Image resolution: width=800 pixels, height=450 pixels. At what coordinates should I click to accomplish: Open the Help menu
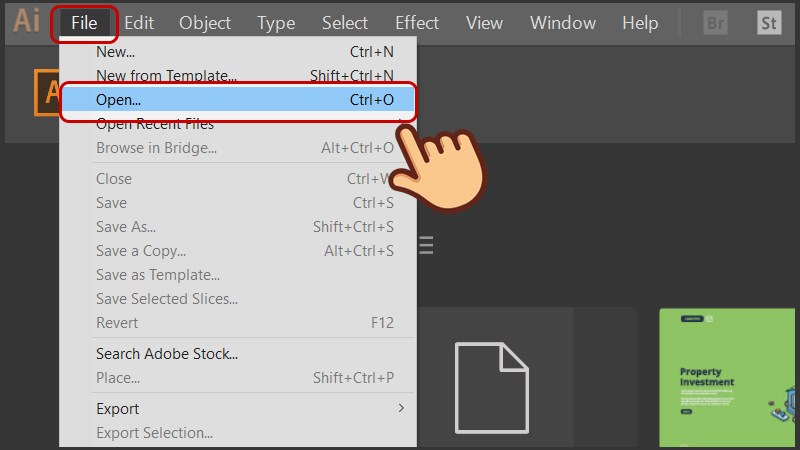[640, 22]
